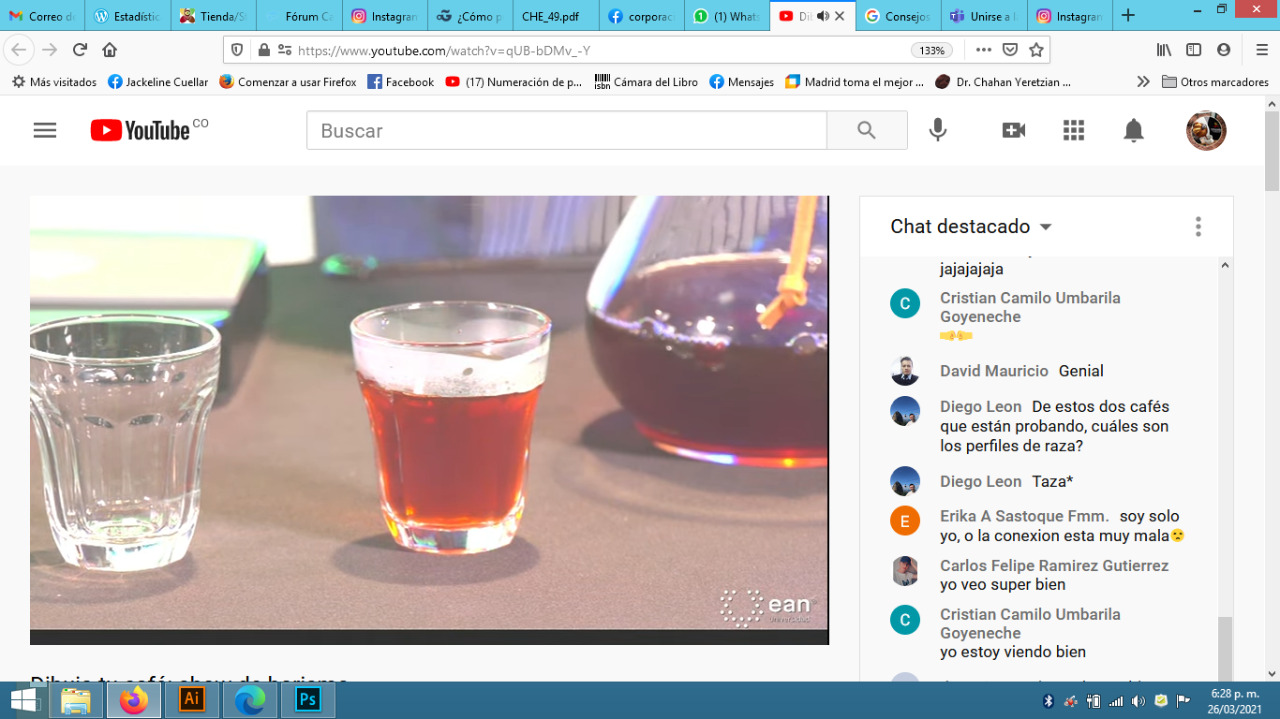Open the chat three-dot options menu
1280x719 pixels.
[1198, 227]
